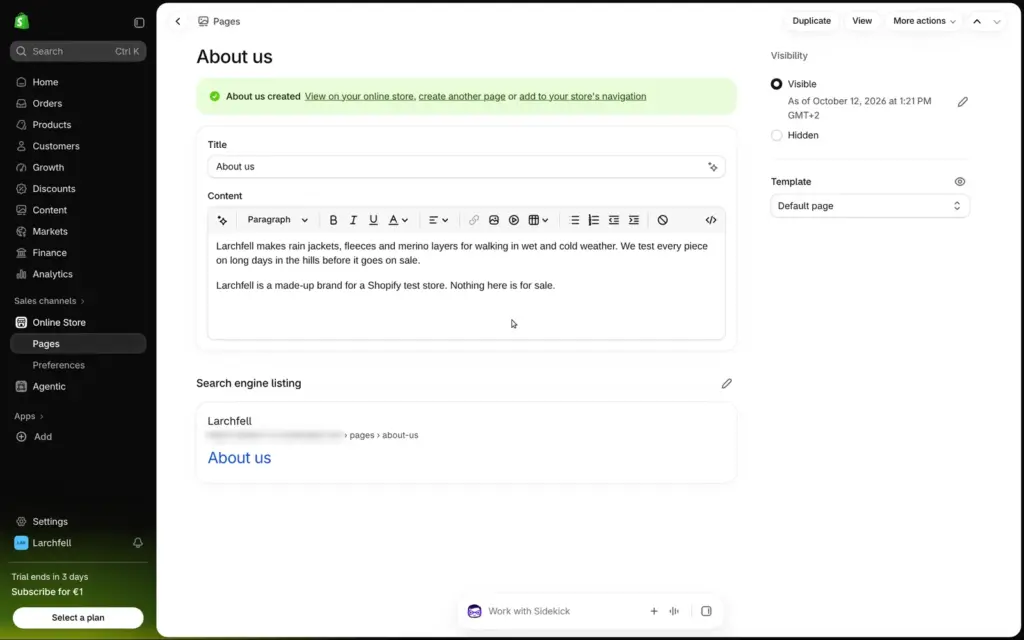This screenshot has height=640, width=1024.
Task: Open Customers in the sidebar
Action: click(x=78, y=146)
